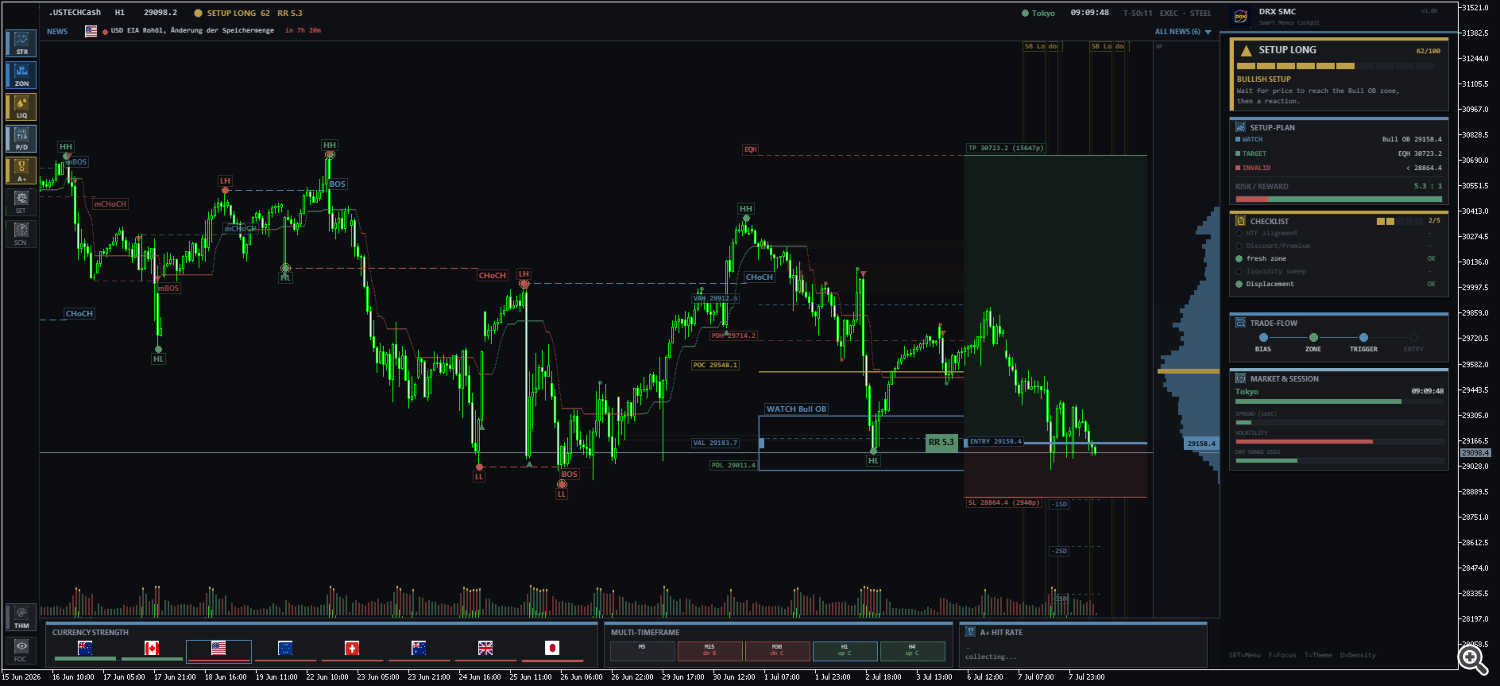Click the Volatility meter bar
Image resolution: width=1500 pixels, height=686 pixels.
click(1339, 441)
